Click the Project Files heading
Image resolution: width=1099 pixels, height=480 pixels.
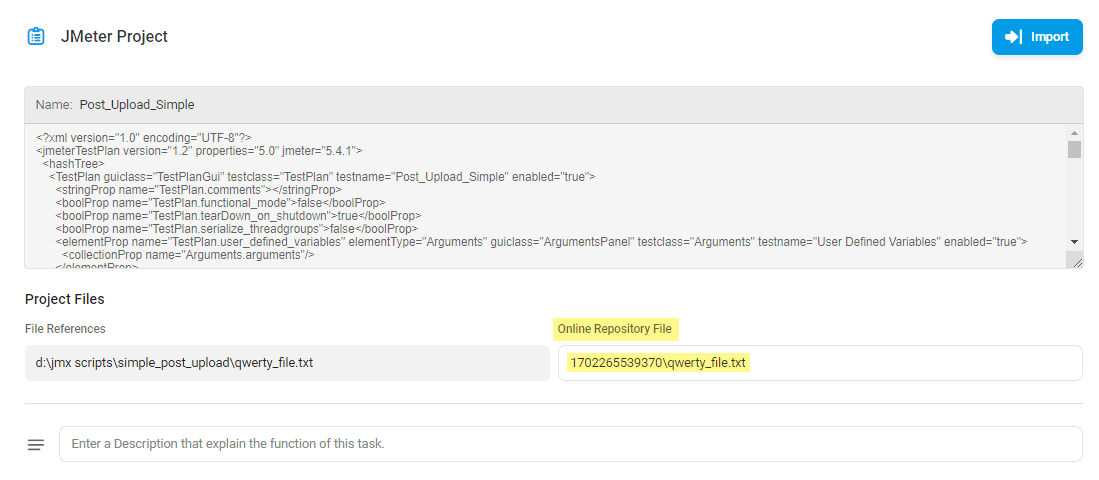64,299
